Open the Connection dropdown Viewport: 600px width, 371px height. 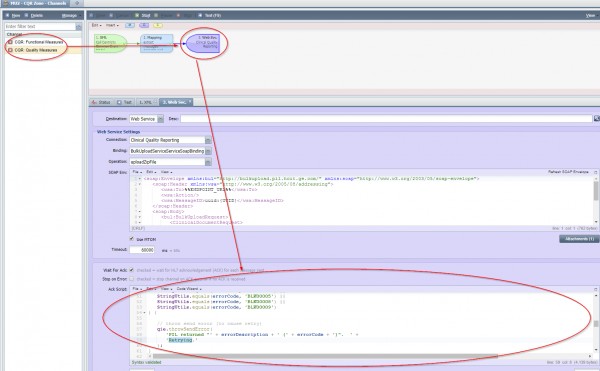[208, 140]
